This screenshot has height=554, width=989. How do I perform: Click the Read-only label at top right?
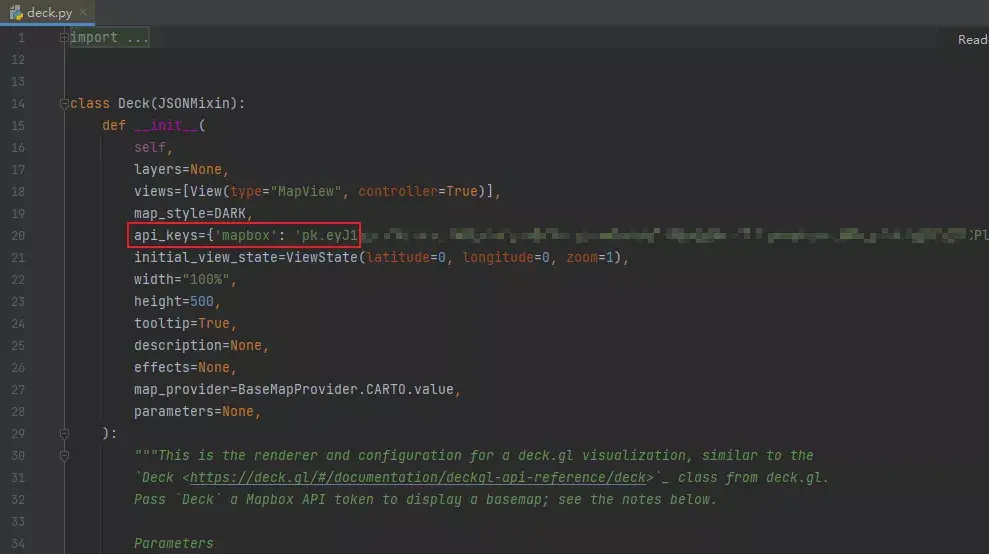point(973,40)
